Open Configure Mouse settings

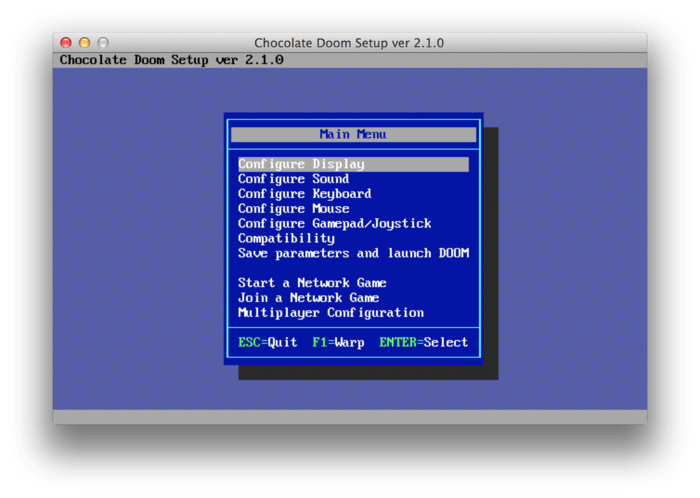click(x=293, y=208)
